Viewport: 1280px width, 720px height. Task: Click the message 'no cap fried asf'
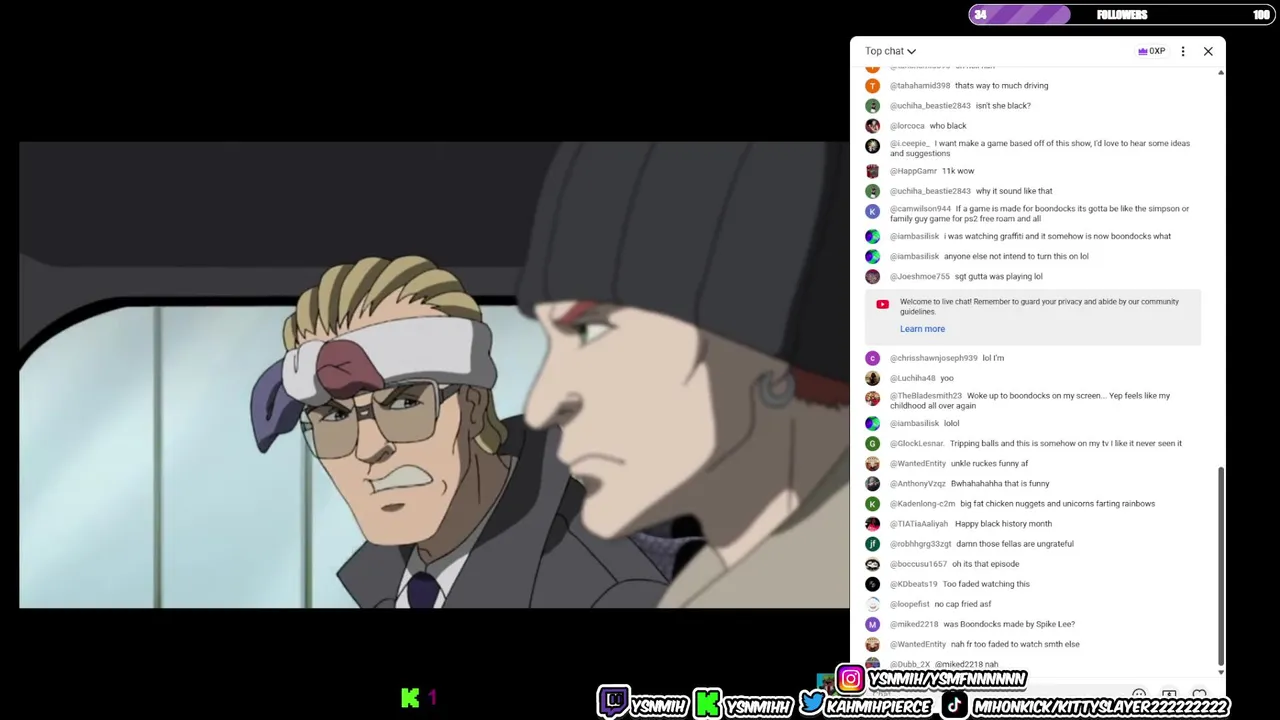[x=963, y=604]
